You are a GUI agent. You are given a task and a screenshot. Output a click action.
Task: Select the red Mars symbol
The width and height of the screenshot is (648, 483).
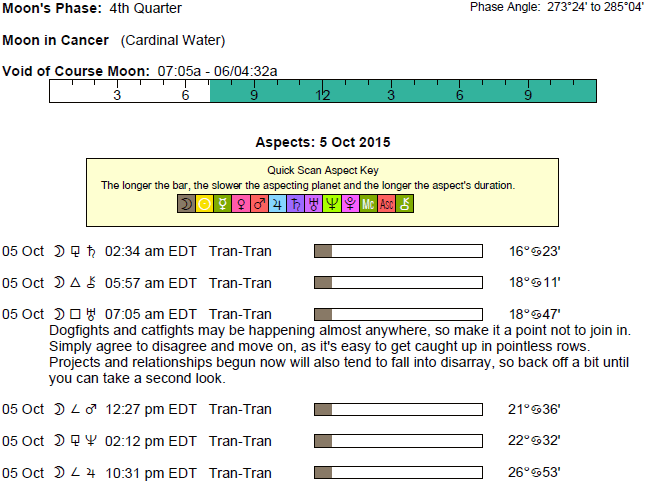click(259, 204)
